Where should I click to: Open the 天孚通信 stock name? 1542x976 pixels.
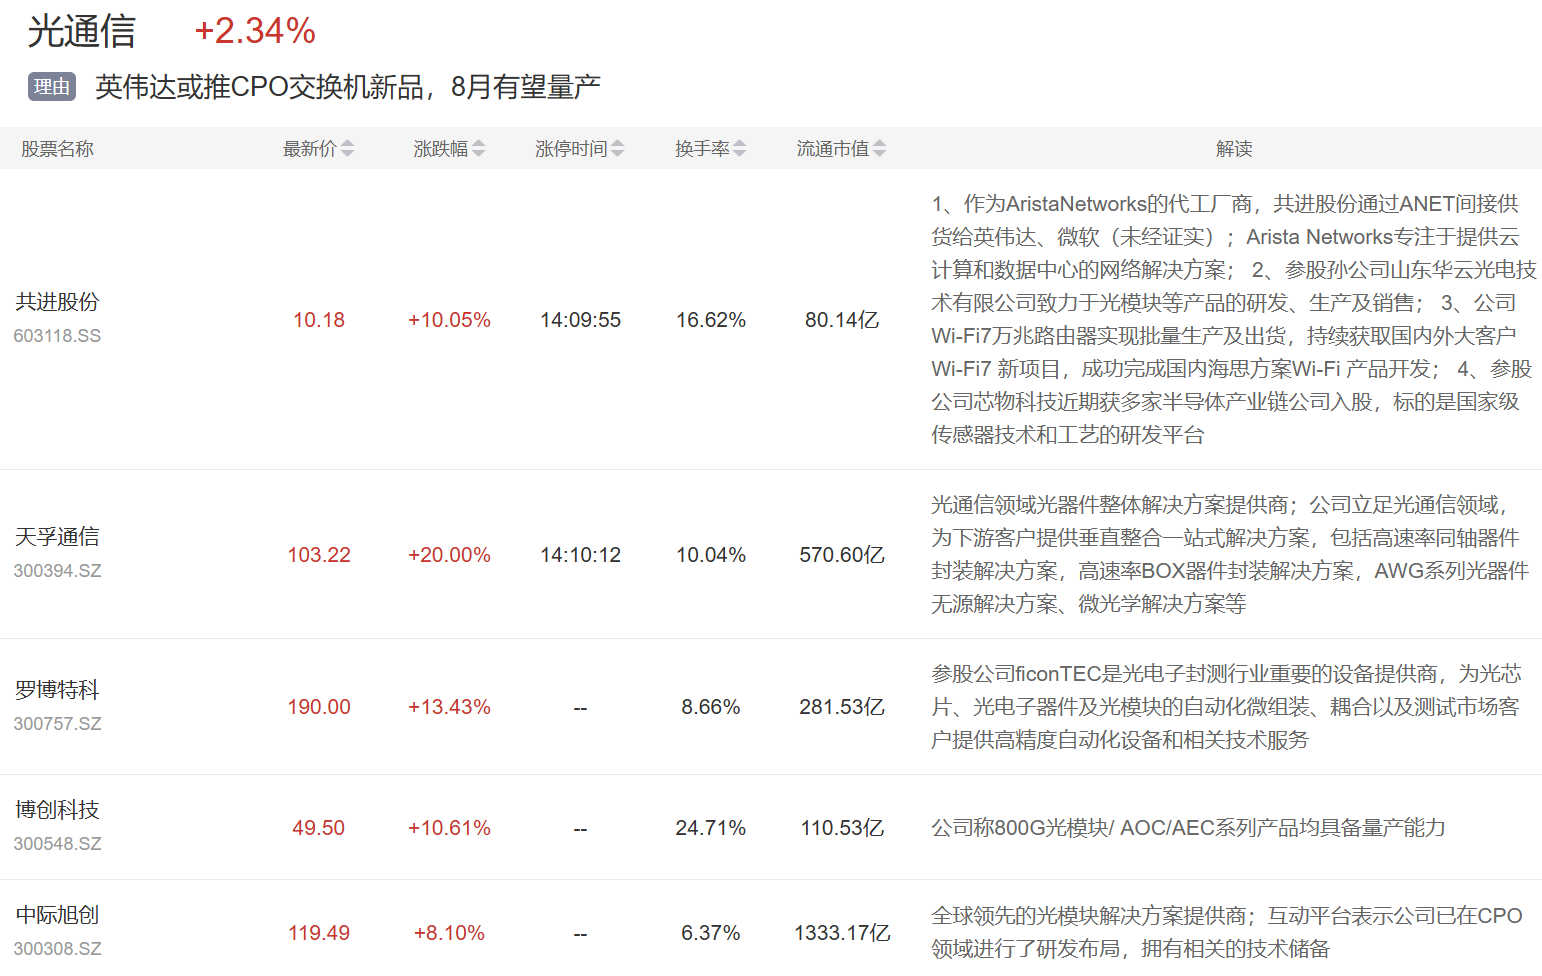pos(57,537)
